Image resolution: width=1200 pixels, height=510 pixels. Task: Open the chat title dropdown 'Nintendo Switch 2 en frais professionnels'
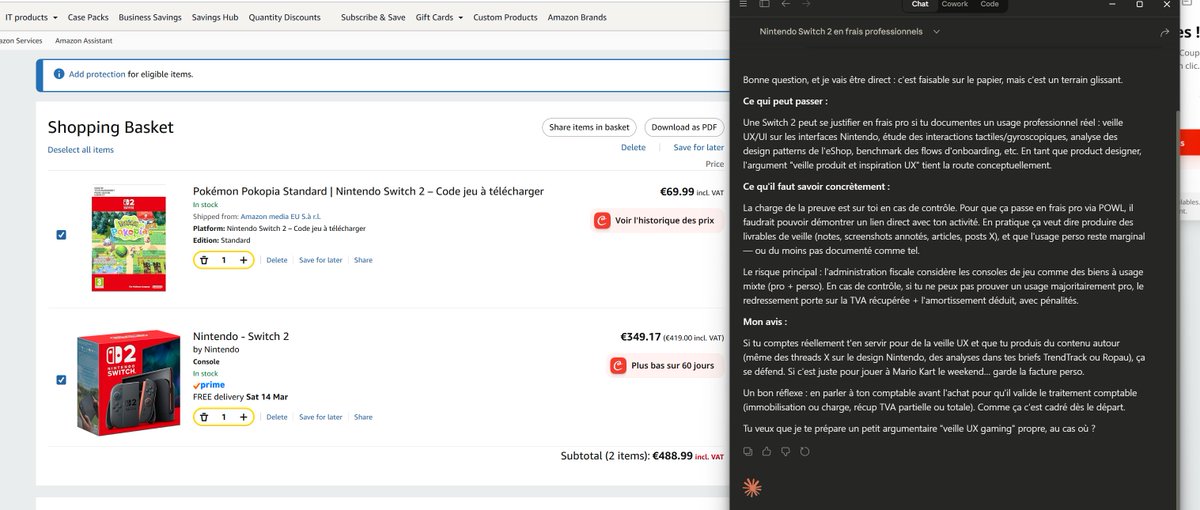pos(850,32)
